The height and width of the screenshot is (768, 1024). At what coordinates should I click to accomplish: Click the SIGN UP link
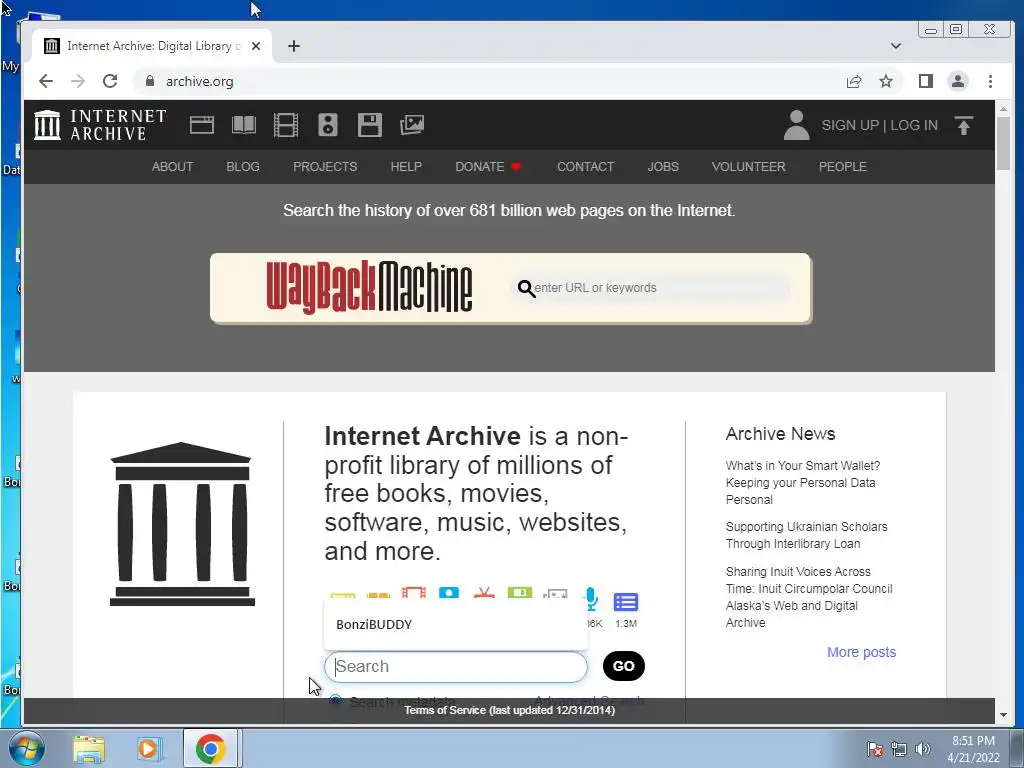(x=850, y=125)
